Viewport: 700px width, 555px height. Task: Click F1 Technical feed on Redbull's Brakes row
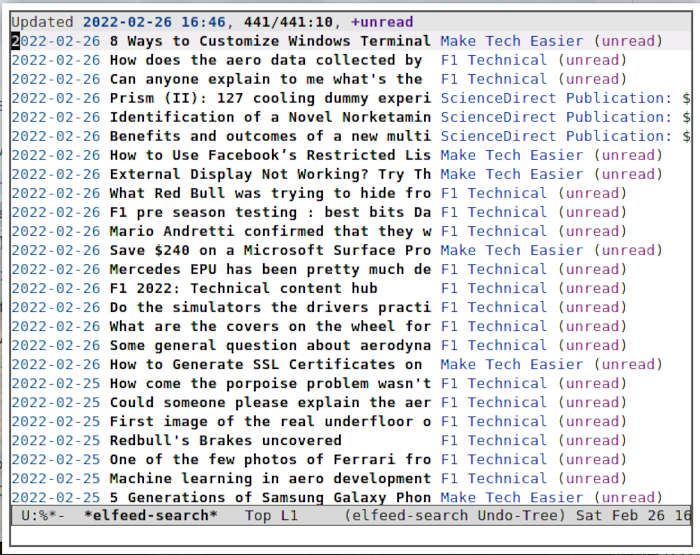pyautogui.click(x=494, y=441)
